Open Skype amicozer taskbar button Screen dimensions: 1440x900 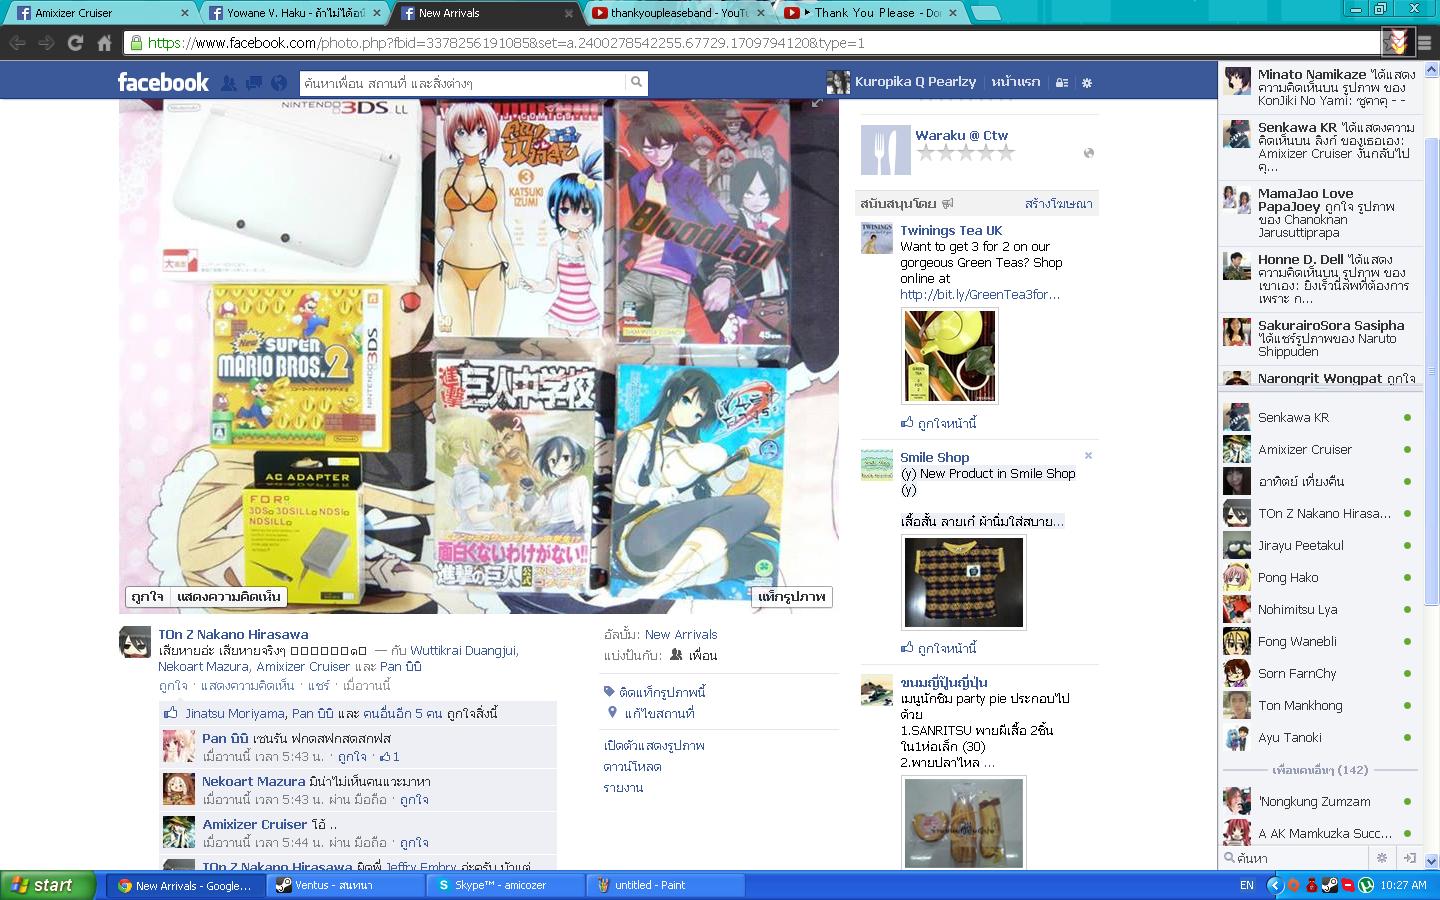[x=506, y=885]
